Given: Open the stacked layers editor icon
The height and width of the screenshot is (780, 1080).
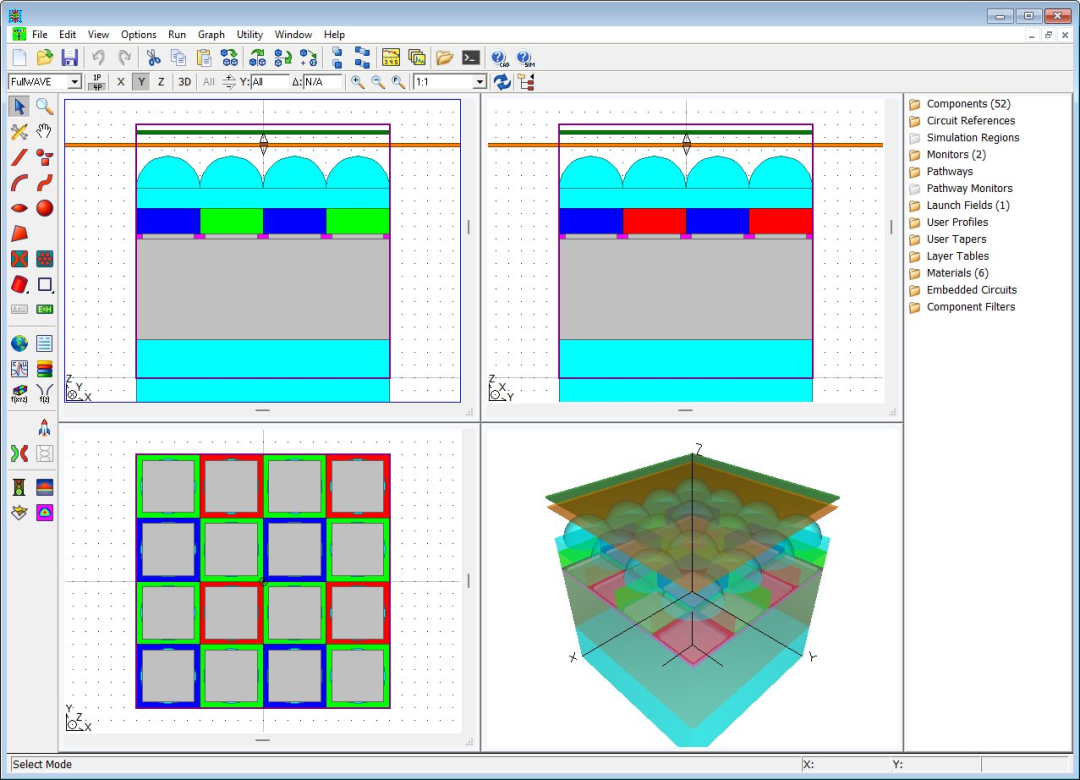Looking at the screenshot, I should point(45,369).
